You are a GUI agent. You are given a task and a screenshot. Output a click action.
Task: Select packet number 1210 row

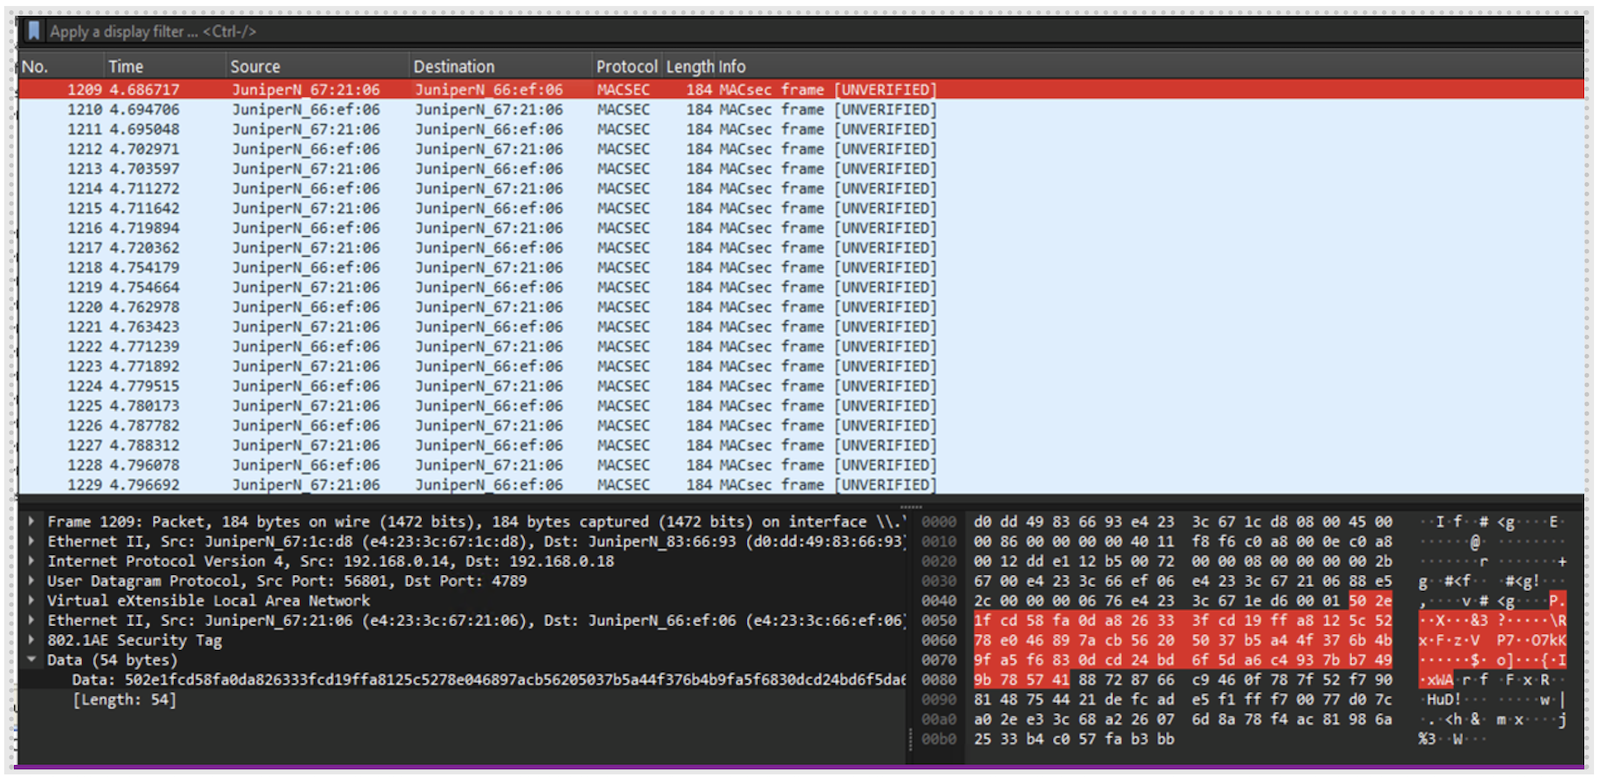801,110
